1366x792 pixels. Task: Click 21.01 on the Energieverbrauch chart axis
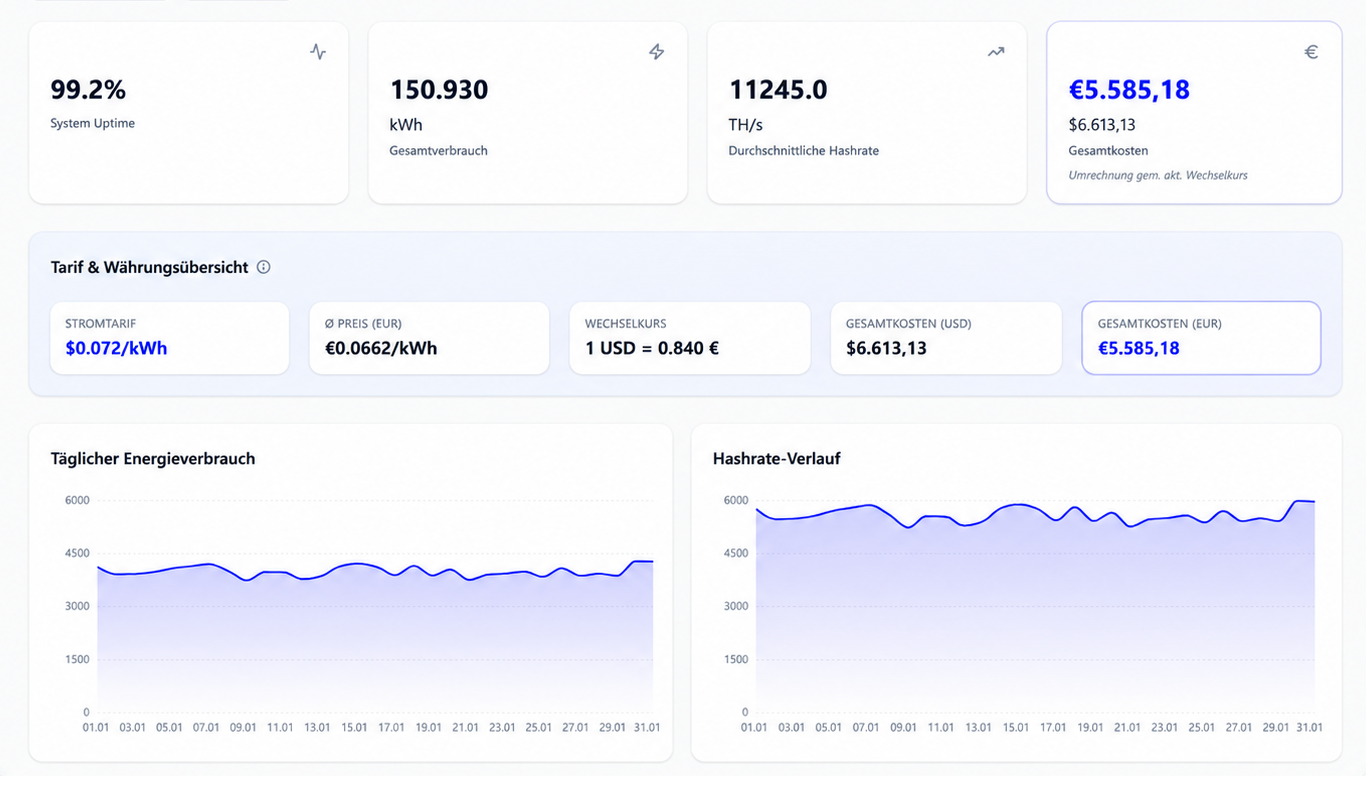(x=465, y=727)
